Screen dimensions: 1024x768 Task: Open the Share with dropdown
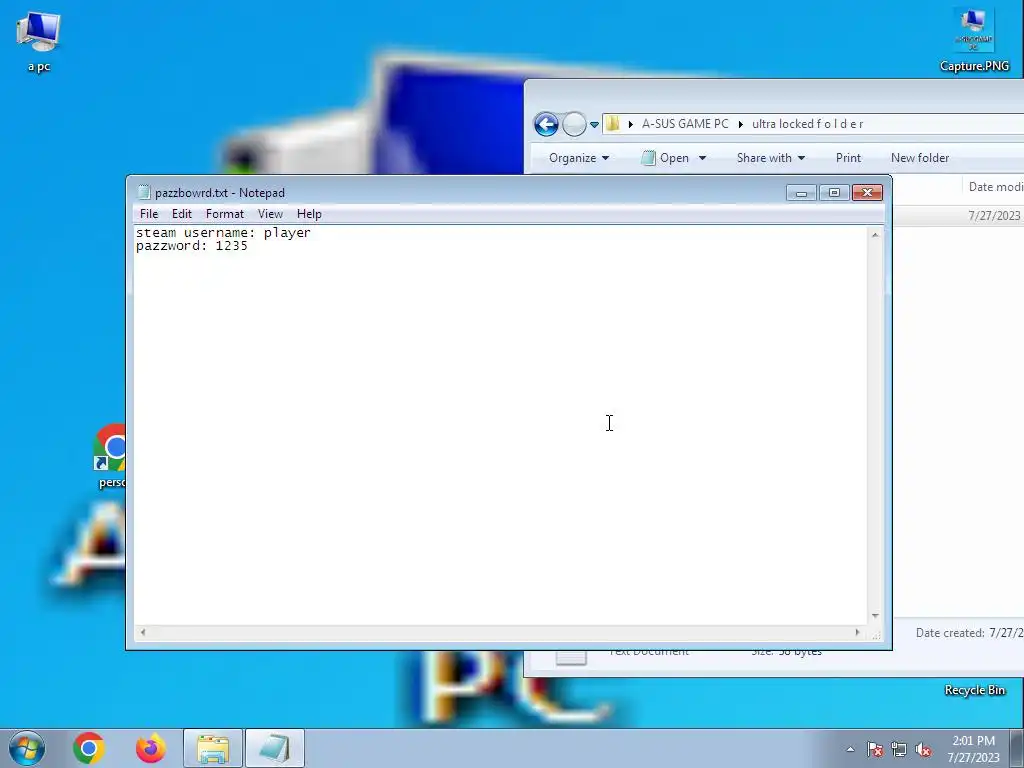771,158
